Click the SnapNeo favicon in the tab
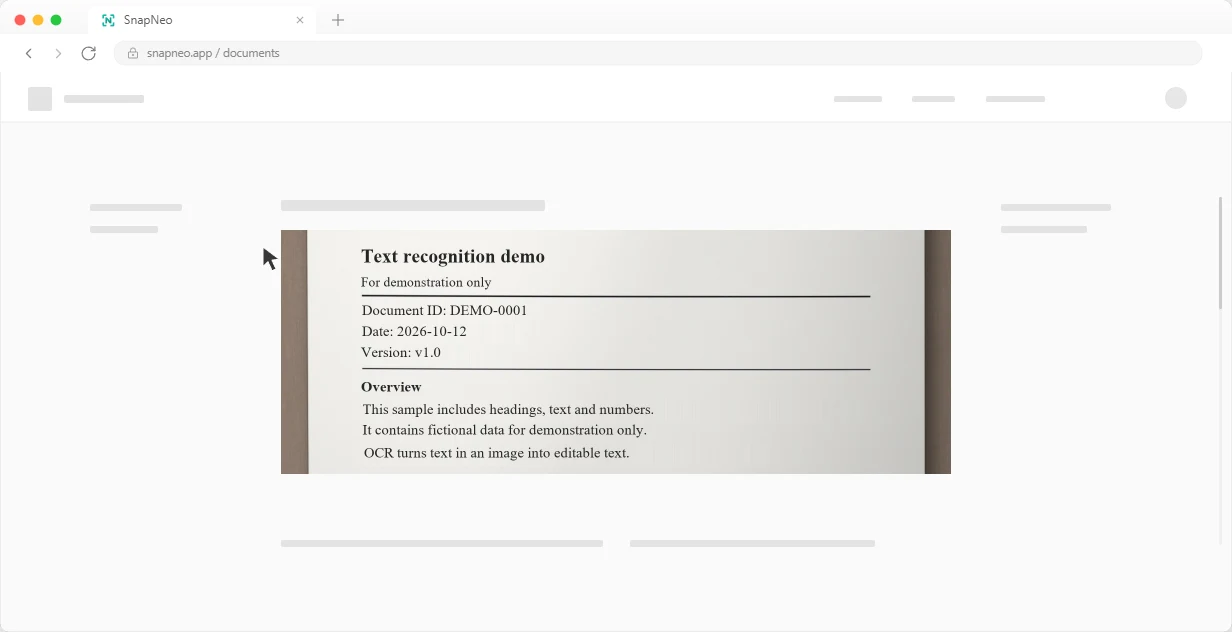Viewport: 1232px width, 632px height. (x=109, y=20)
